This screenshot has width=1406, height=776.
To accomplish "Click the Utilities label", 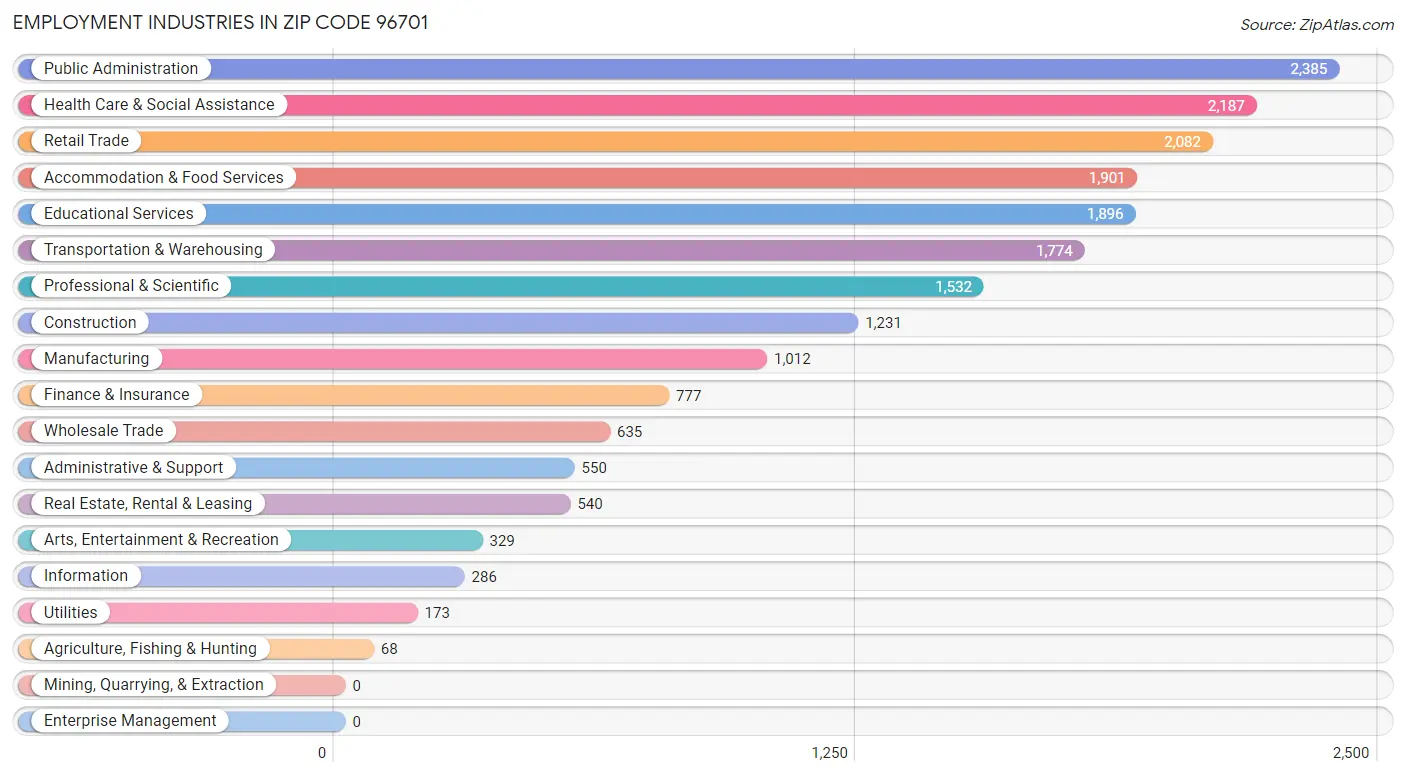I will [x=71, y=613].
